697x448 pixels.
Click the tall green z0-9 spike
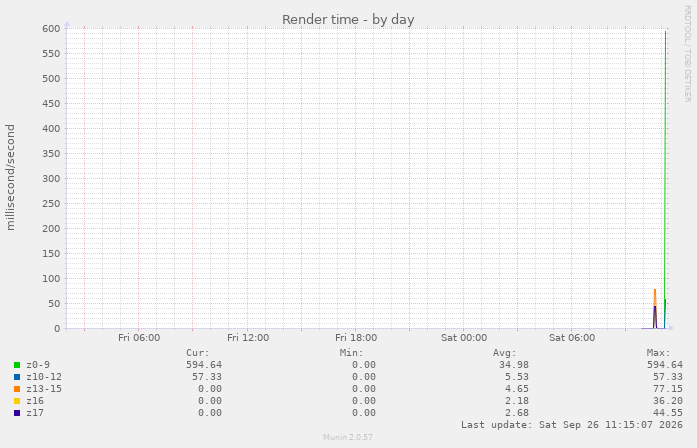(x=665, y=178)
